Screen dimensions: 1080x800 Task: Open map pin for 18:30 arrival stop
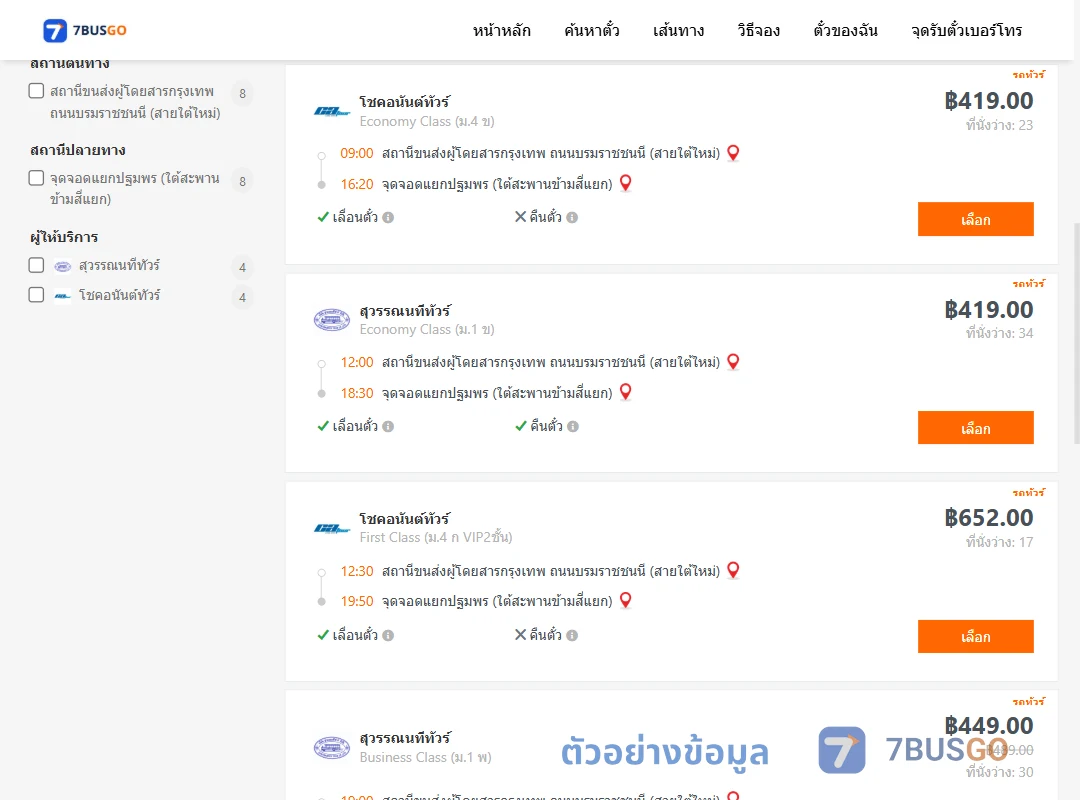point(625,392)
